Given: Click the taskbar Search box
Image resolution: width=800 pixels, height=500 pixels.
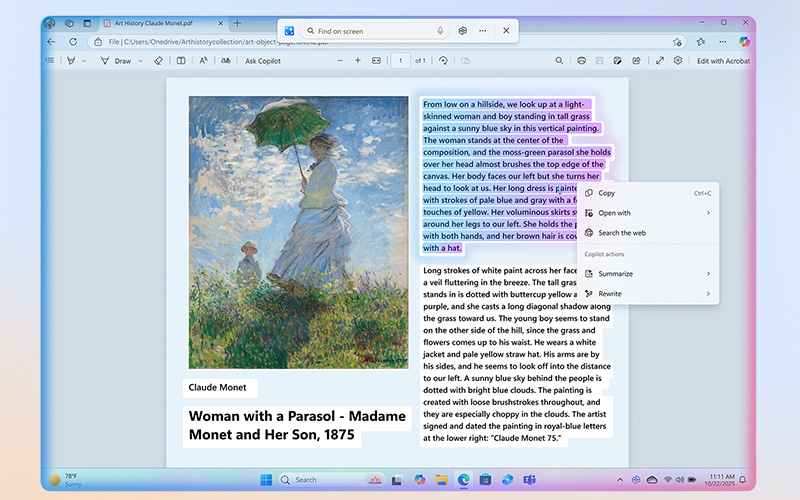Looking at the screenshot, I should [x=331, y=480].
